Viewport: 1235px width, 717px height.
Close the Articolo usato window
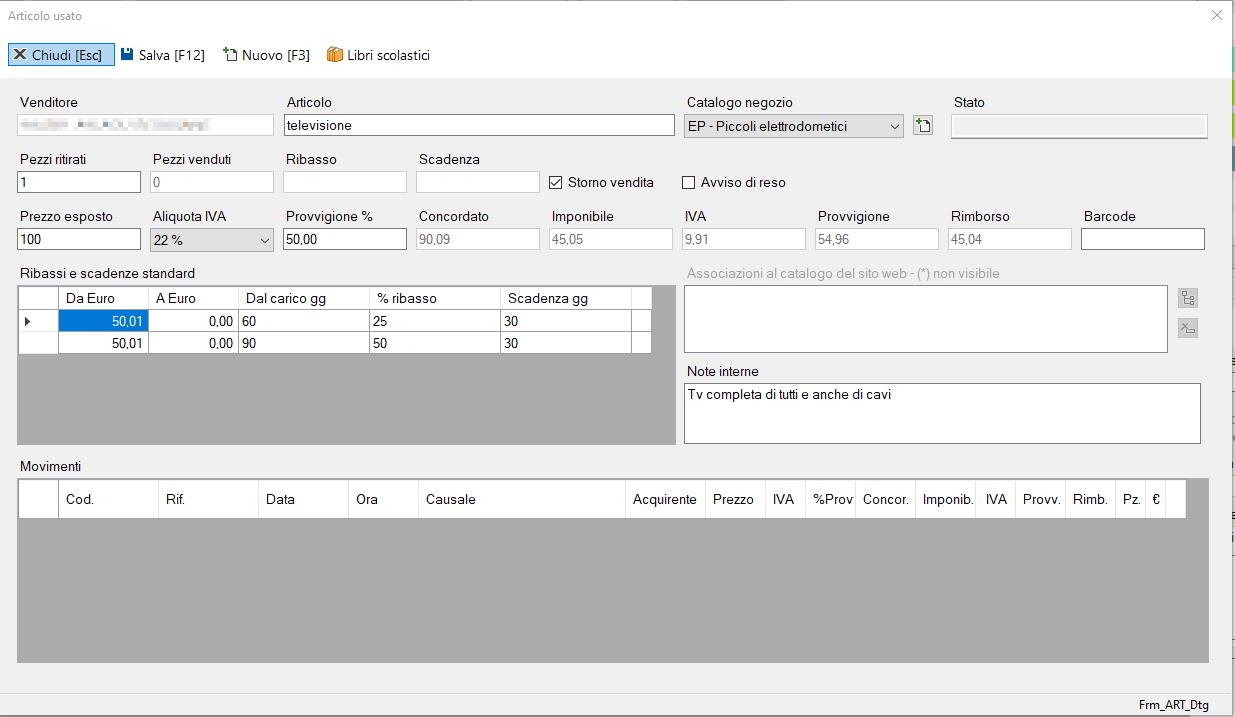[1217, 15]
